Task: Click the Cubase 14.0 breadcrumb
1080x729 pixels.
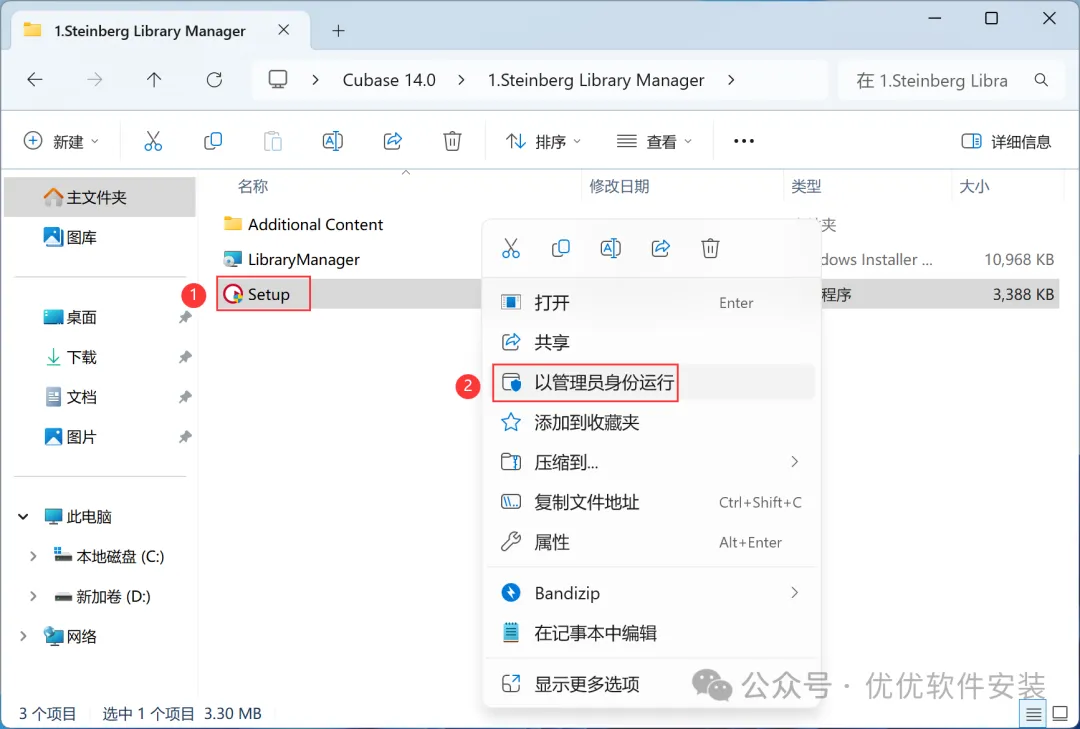Action: click(x=389, y=80)
